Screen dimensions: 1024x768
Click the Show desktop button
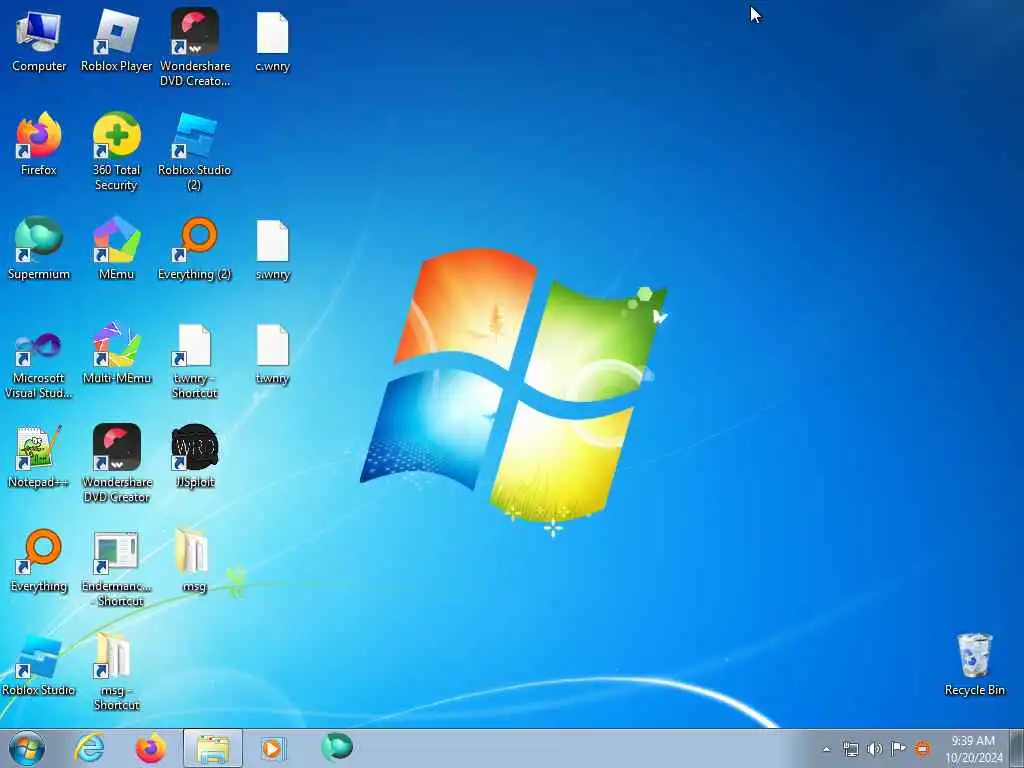pos(1016,749)
